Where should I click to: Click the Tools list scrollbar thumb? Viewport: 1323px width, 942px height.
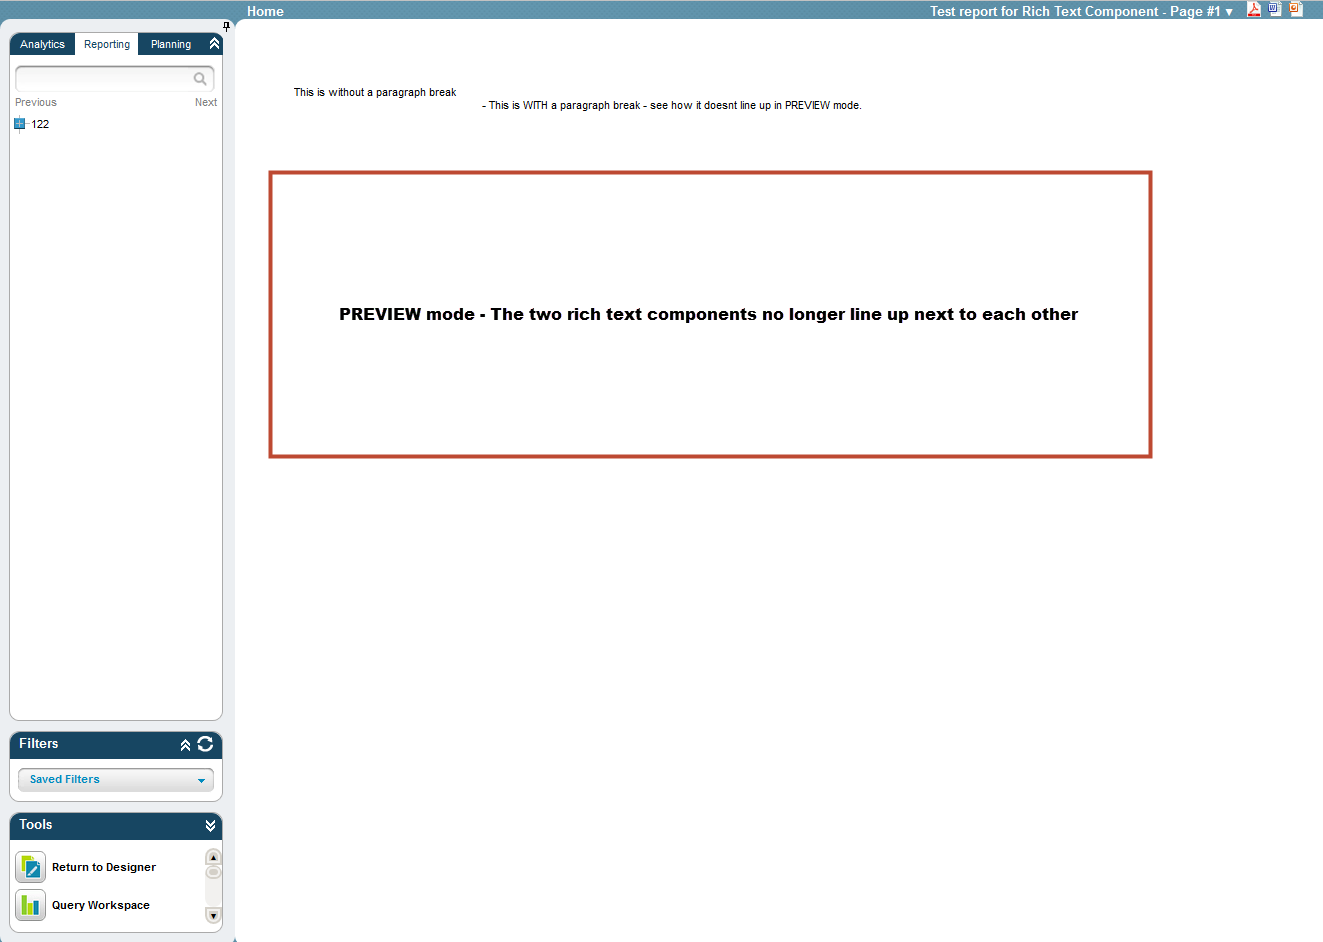tap(213, 872)
